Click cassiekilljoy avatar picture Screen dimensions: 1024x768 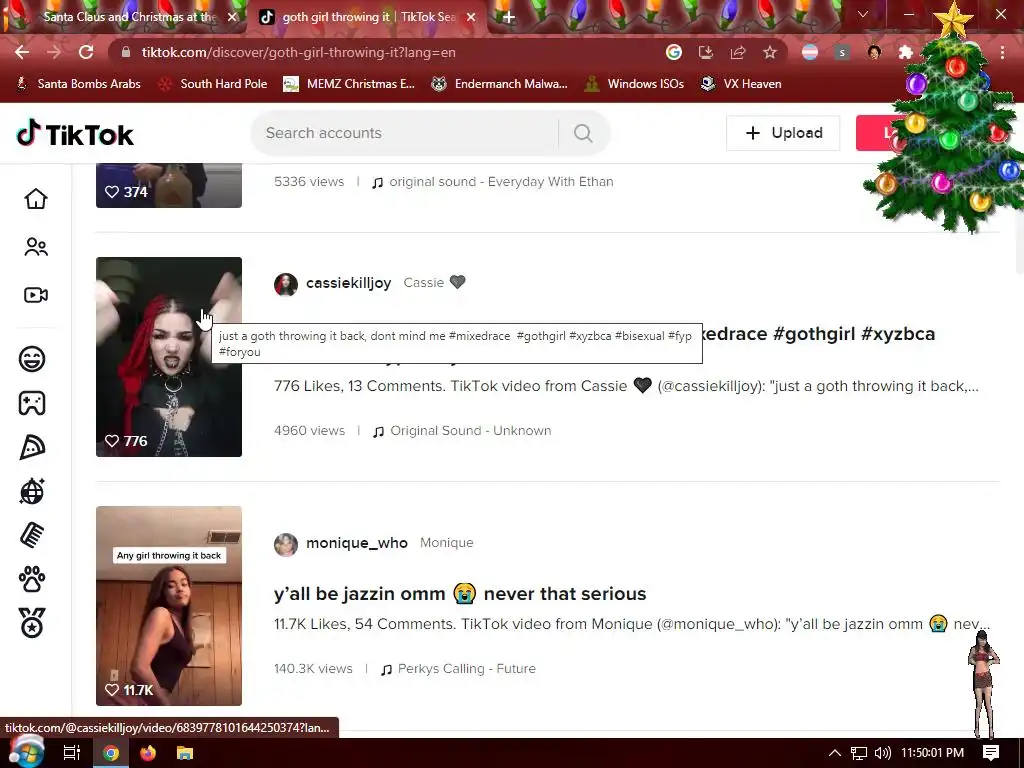[x=285, y=284]
